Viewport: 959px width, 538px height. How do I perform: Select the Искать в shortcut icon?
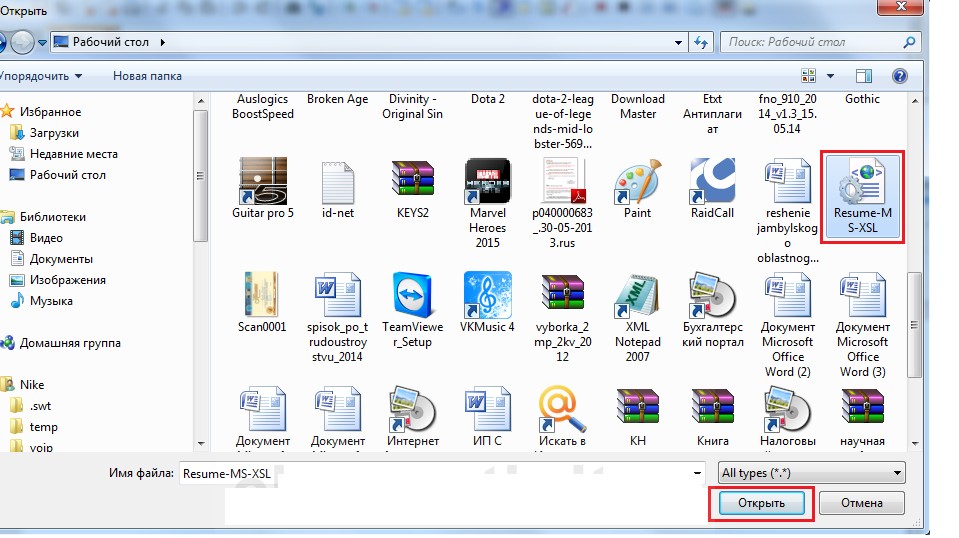tap(563, 408)
